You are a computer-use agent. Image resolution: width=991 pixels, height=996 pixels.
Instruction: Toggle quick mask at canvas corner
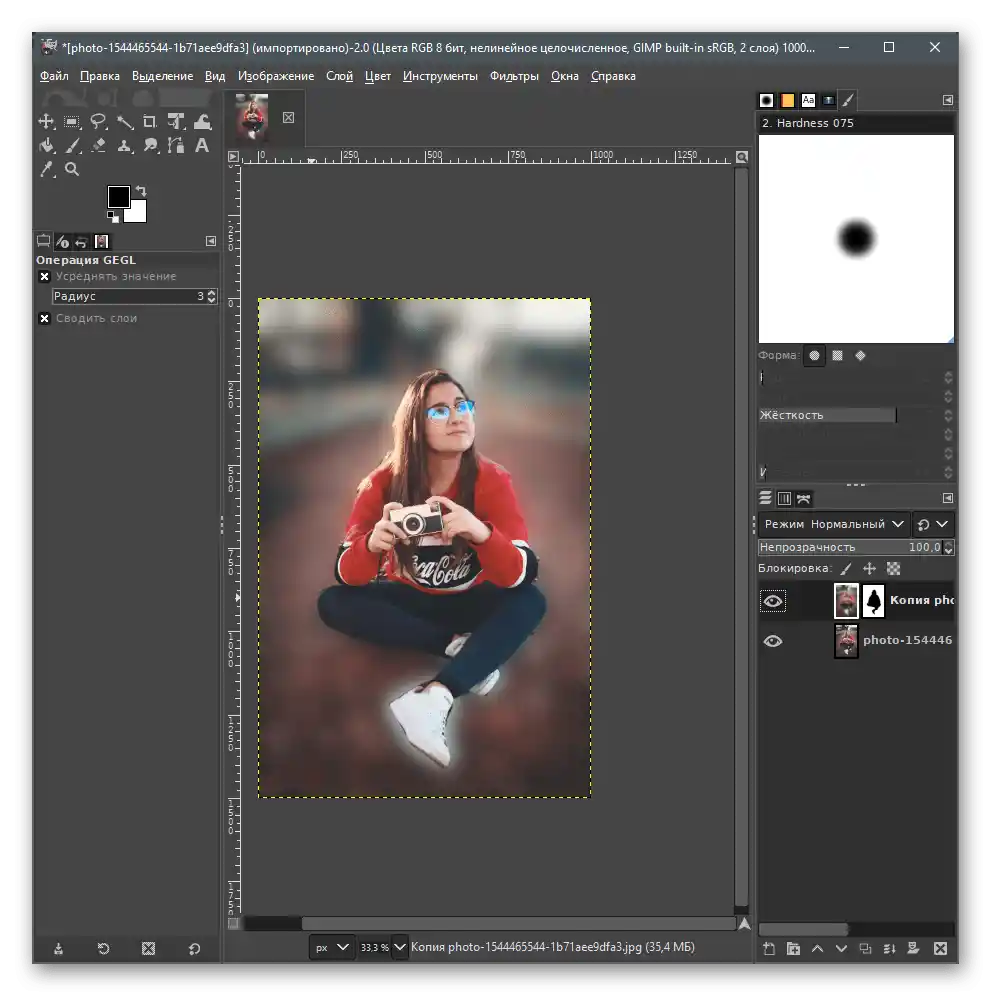coord(234,924)
